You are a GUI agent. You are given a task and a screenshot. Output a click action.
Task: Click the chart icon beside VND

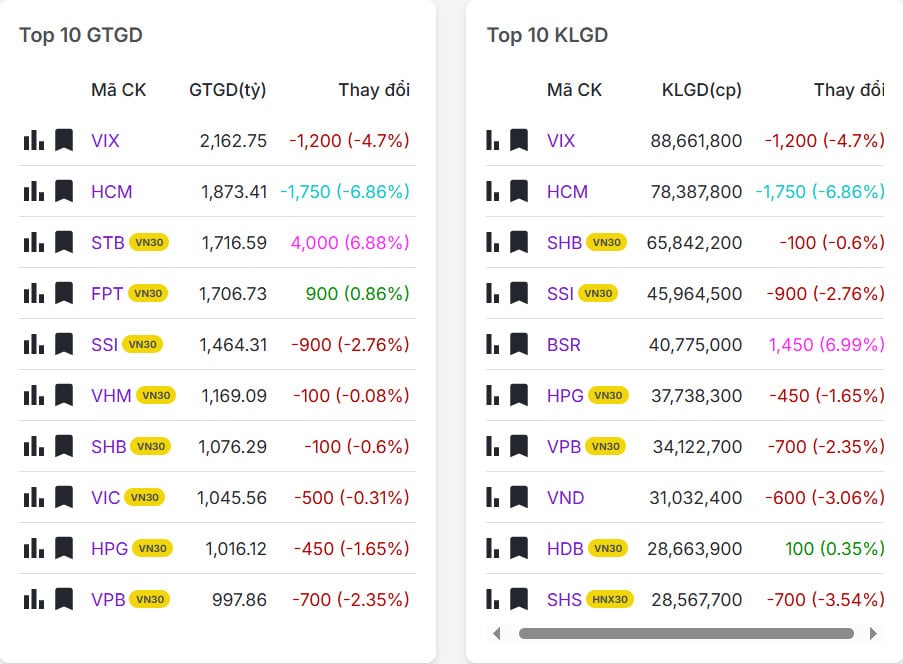tap(490, 497)
